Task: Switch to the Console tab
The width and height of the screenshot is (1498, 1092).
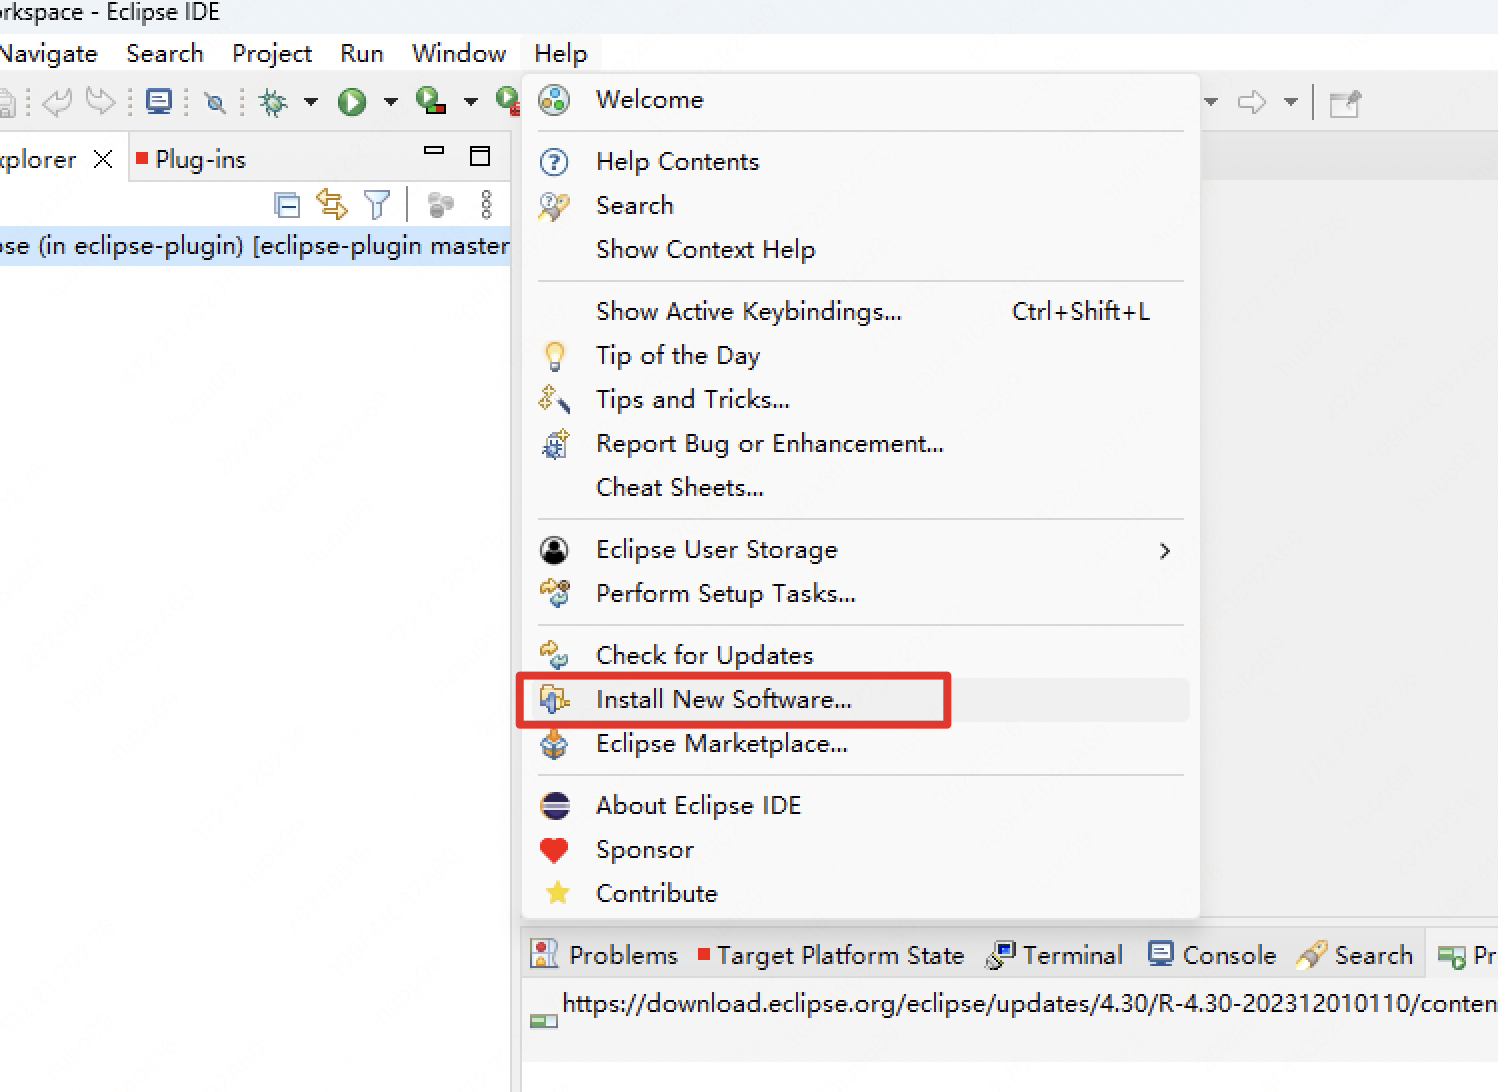Action: (1212, 955)
